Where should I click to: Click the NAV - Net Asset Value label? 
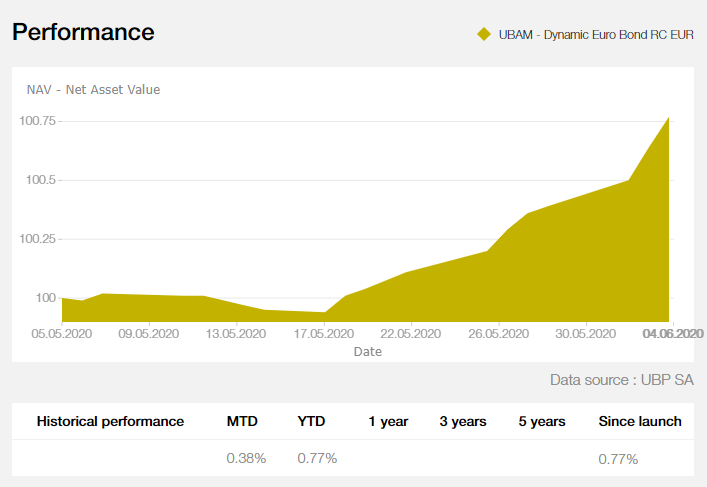pos(93,89)
